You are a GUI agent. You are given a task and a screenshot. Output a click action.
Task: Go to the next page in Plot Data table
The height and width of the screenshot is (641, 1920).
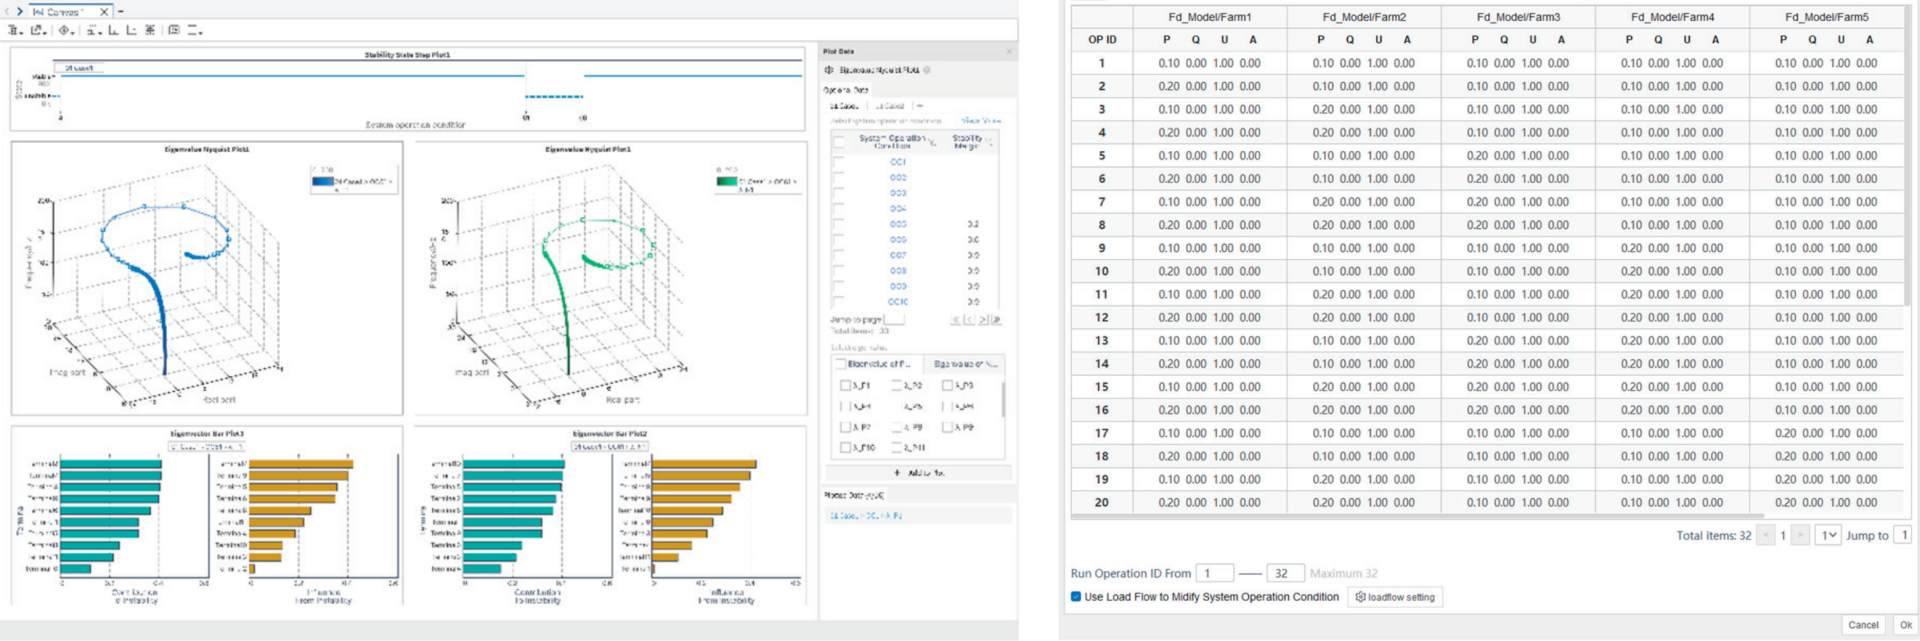(x=983, y=320)
